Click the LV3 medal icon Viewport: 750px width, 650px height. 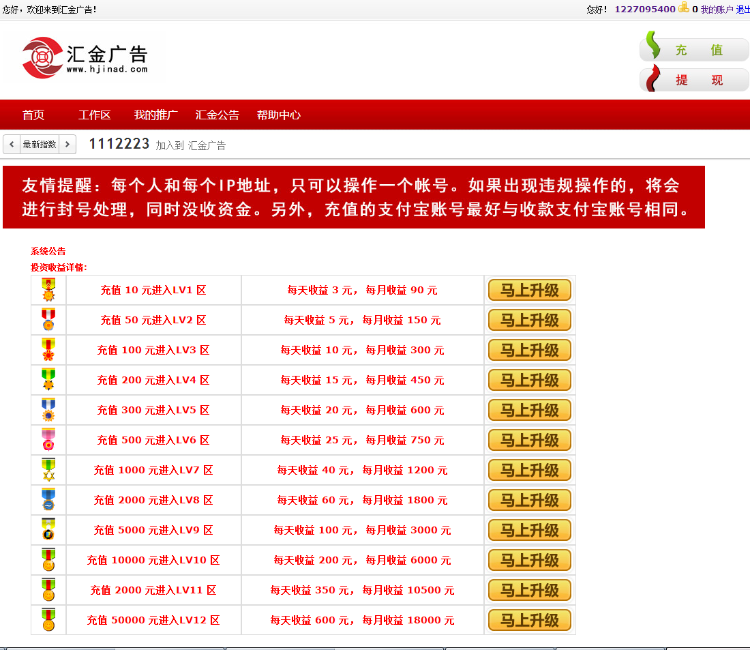click(48, 350)
